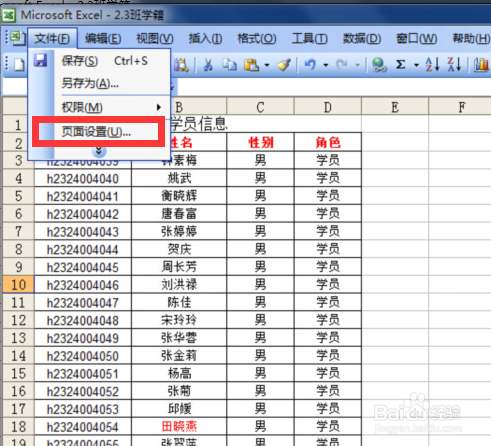Open the 数据(D) Data menu
Viewport: 491px width, 446px height.
362,39
